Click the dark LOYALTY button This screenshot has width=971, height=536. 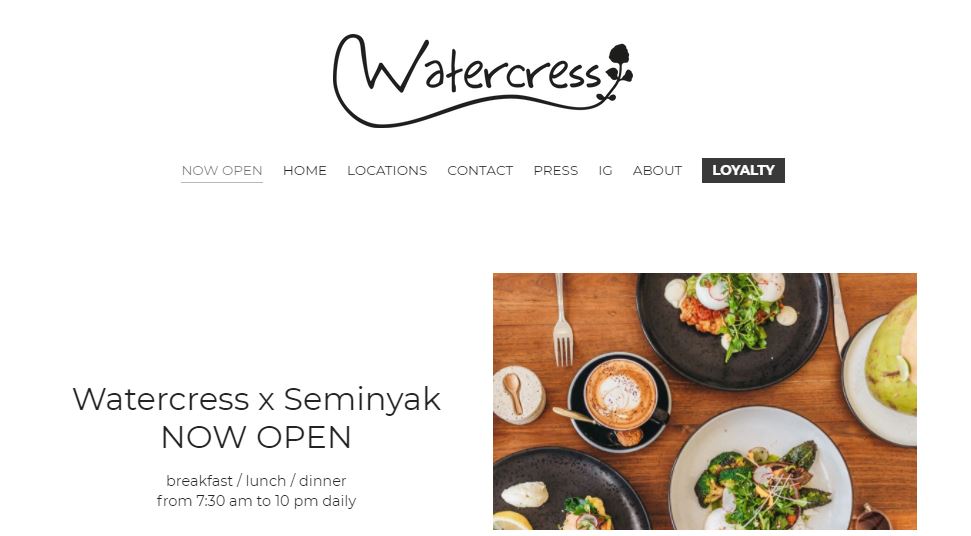click(x=743, y=170)
